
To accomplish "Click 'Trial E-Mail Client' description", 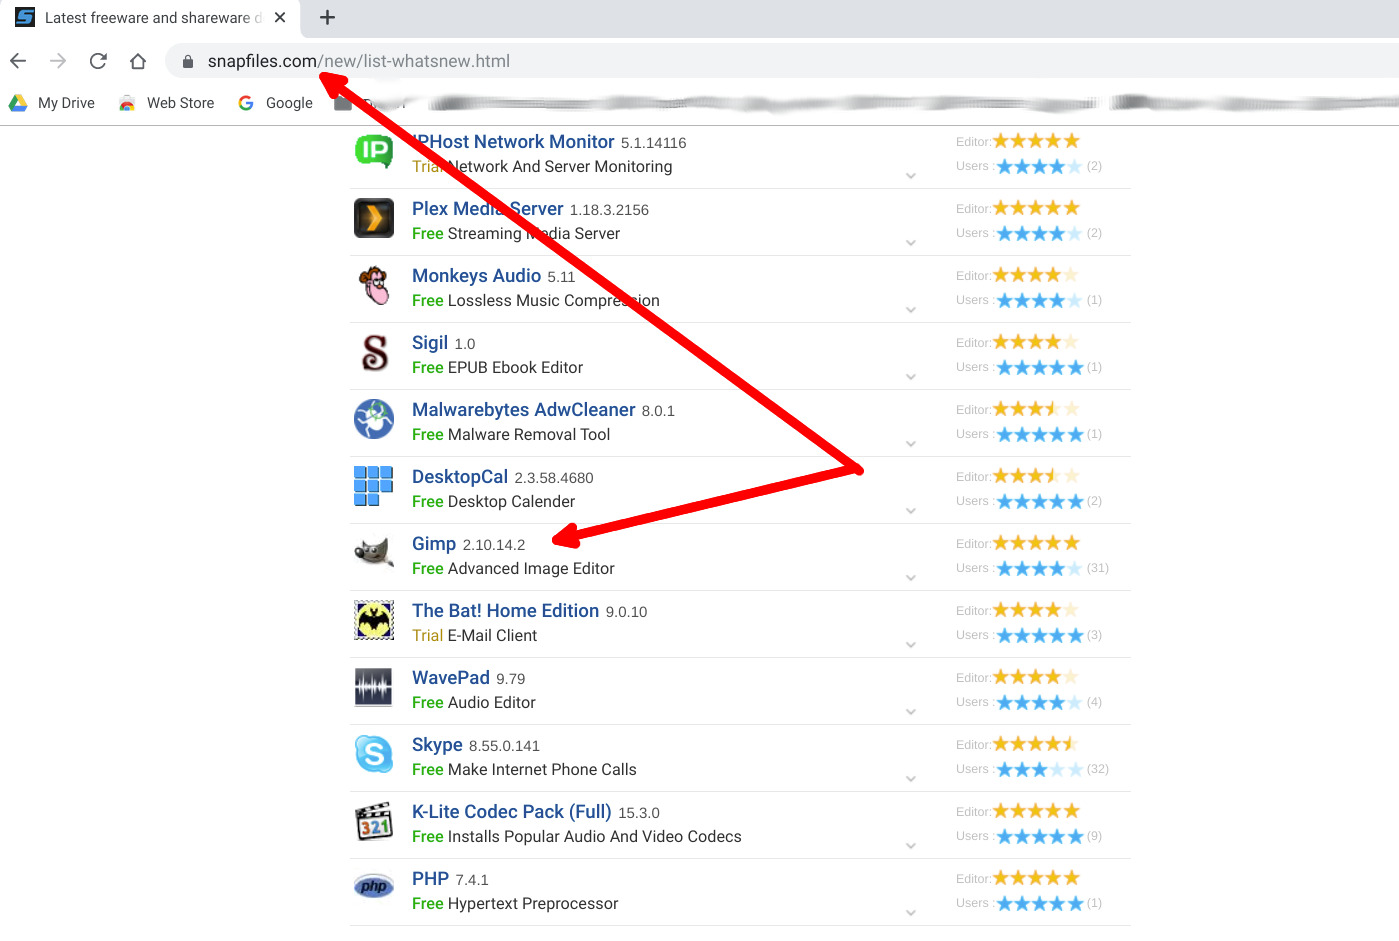I will pyautogui.click(x=474, y=636).
